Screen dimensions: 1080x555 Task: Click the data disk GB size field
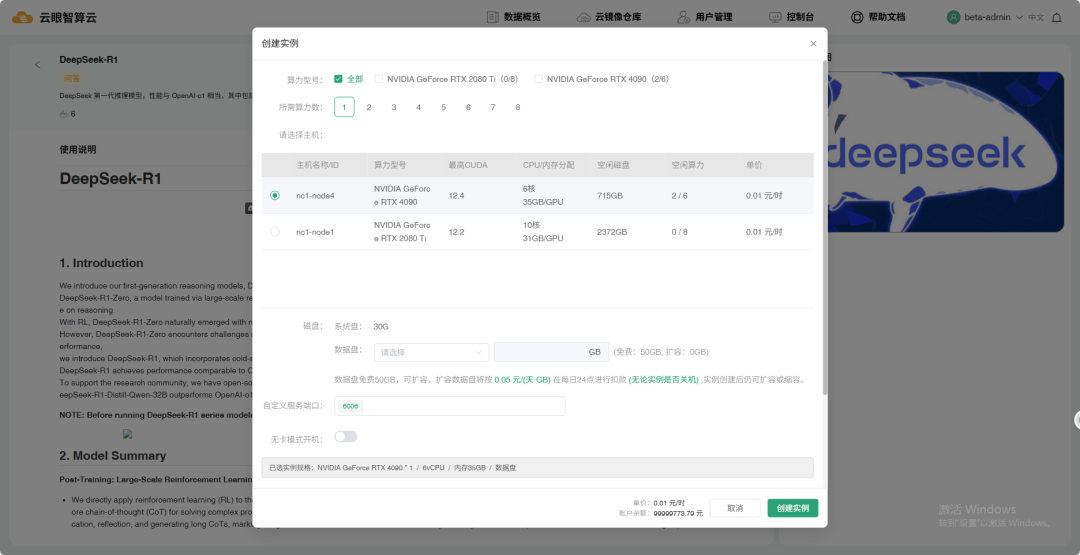pos(551,352)
